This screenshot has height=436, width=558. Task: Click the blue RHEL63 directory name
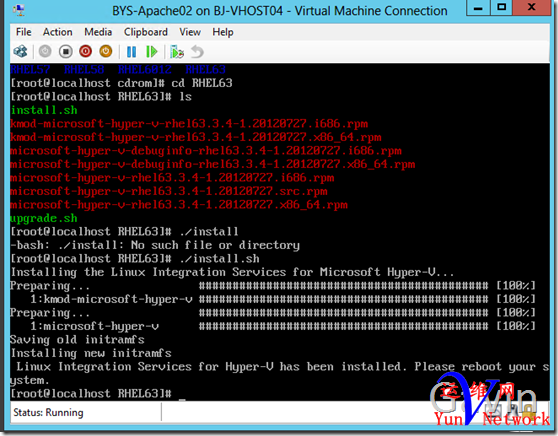pyautogui.click(x=205, y=69)
